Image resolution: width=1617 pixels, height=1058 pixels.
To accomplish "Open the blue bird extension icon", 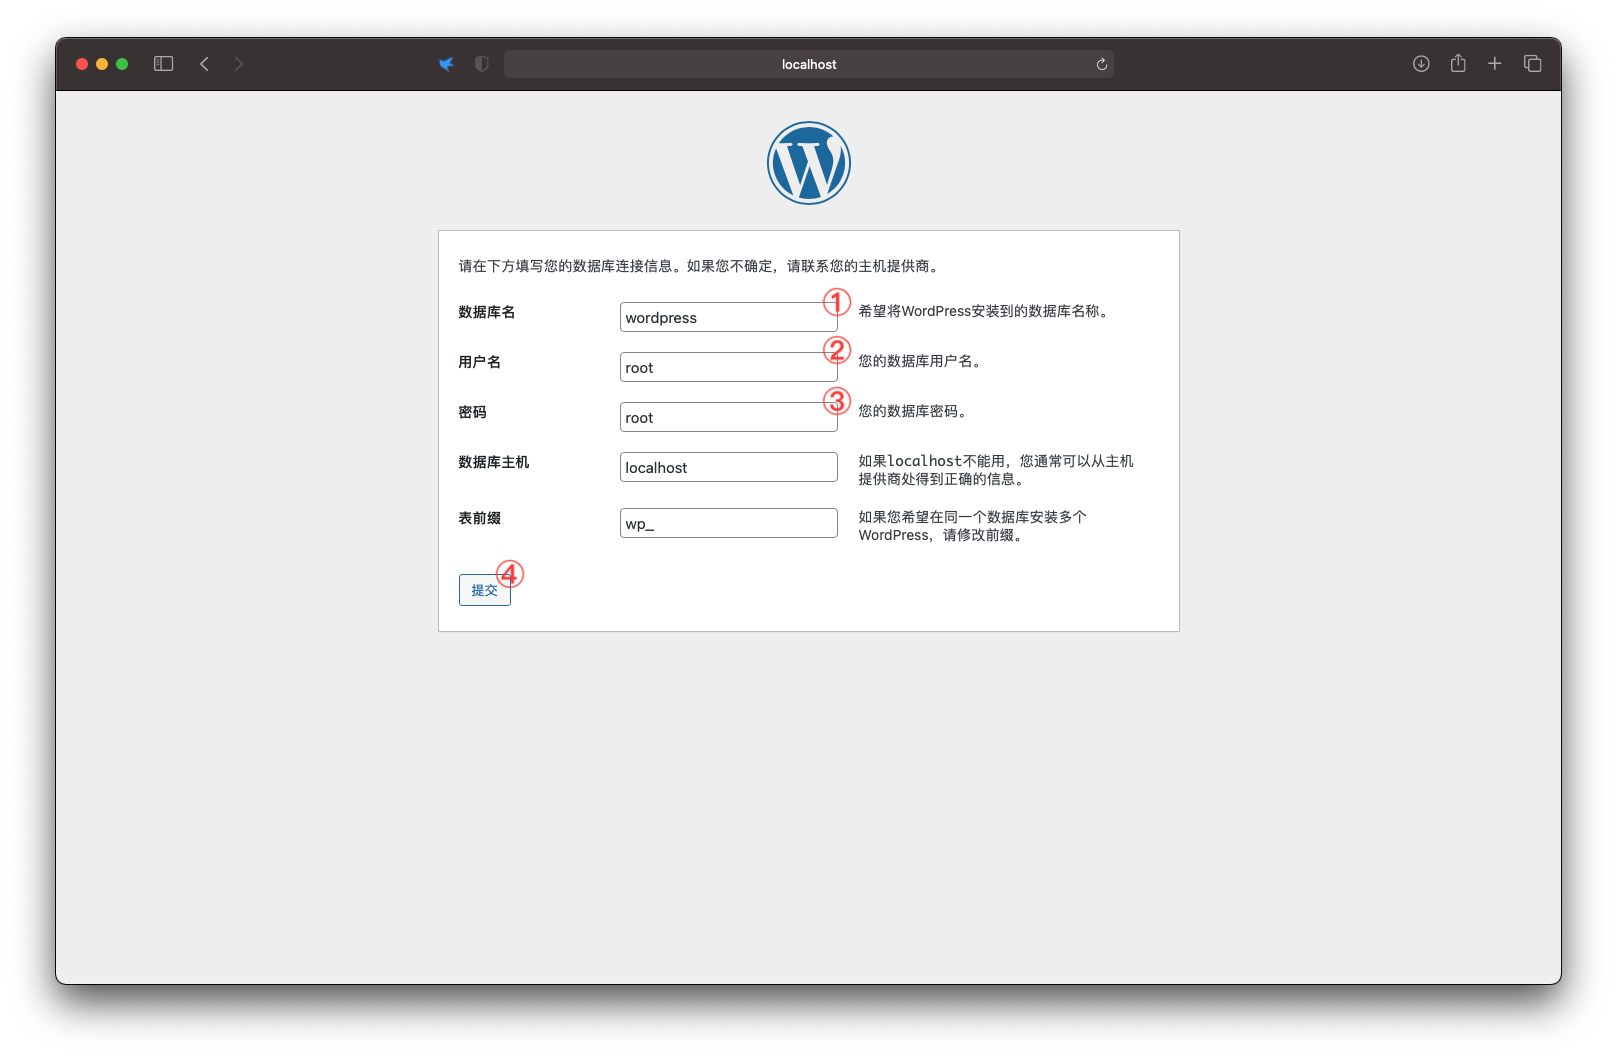I will (446, 64).
